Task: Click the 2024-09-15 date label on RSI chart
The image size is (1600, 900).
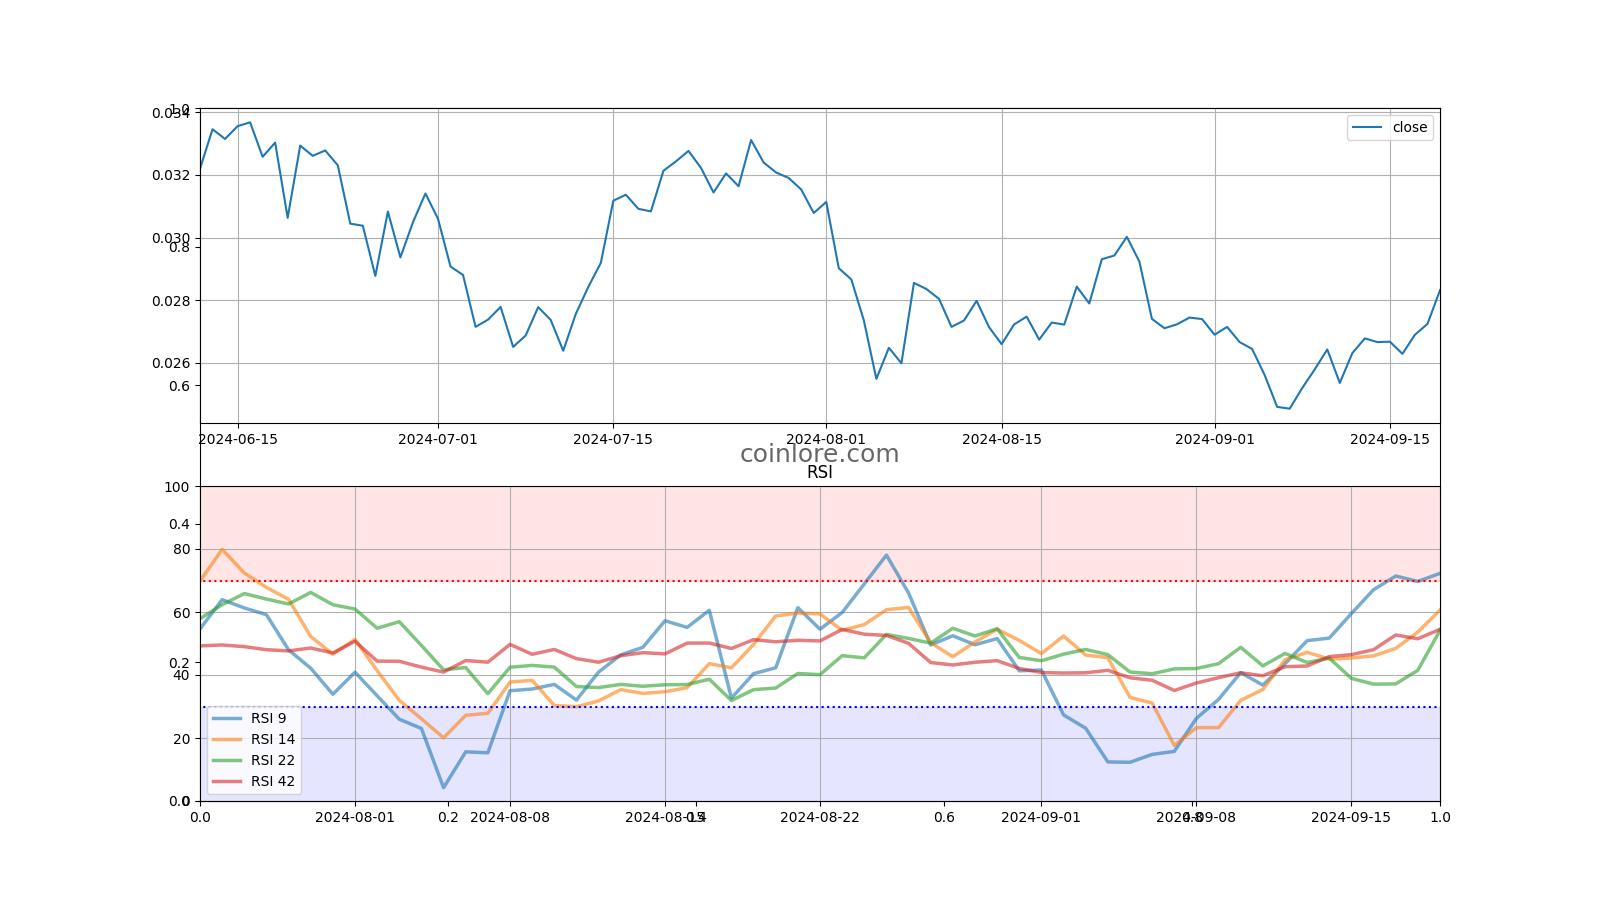Action: pos(1351,817)
